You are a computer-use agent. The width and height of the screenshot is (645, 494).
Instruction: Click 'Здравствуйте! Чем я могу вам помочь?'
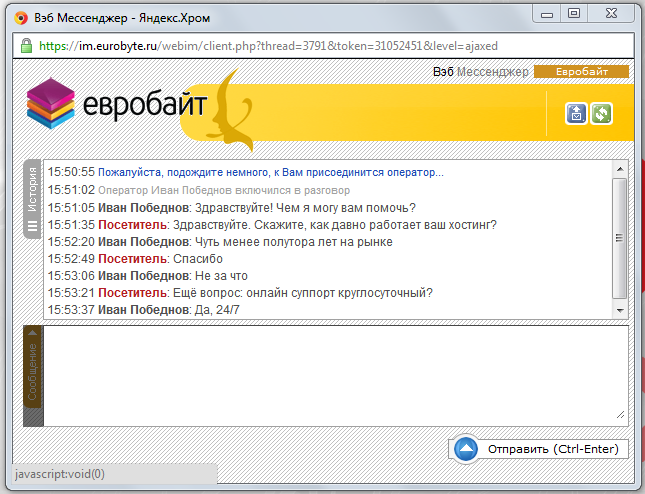pos(305,208)
